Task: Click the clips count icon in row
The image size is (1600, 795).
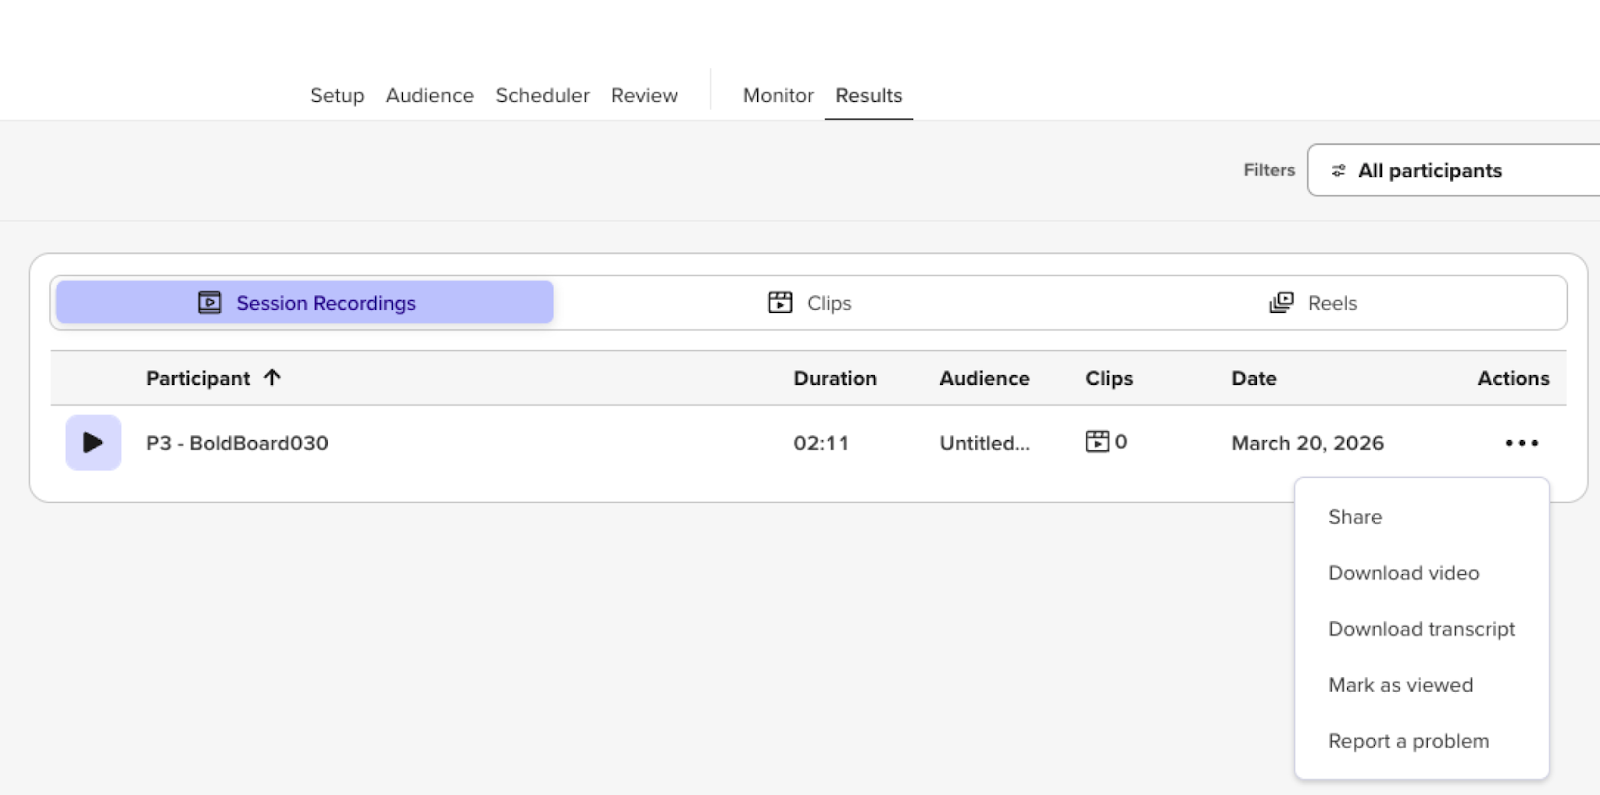Action: 1097,441
